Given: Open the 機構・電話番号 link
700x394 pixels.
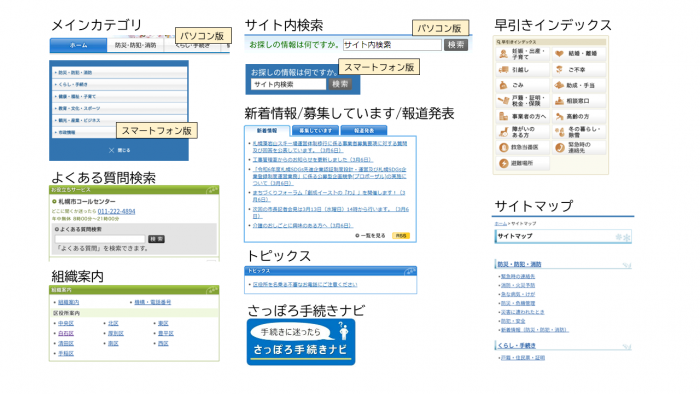Looking at the screenshot, I should point(153,302).
